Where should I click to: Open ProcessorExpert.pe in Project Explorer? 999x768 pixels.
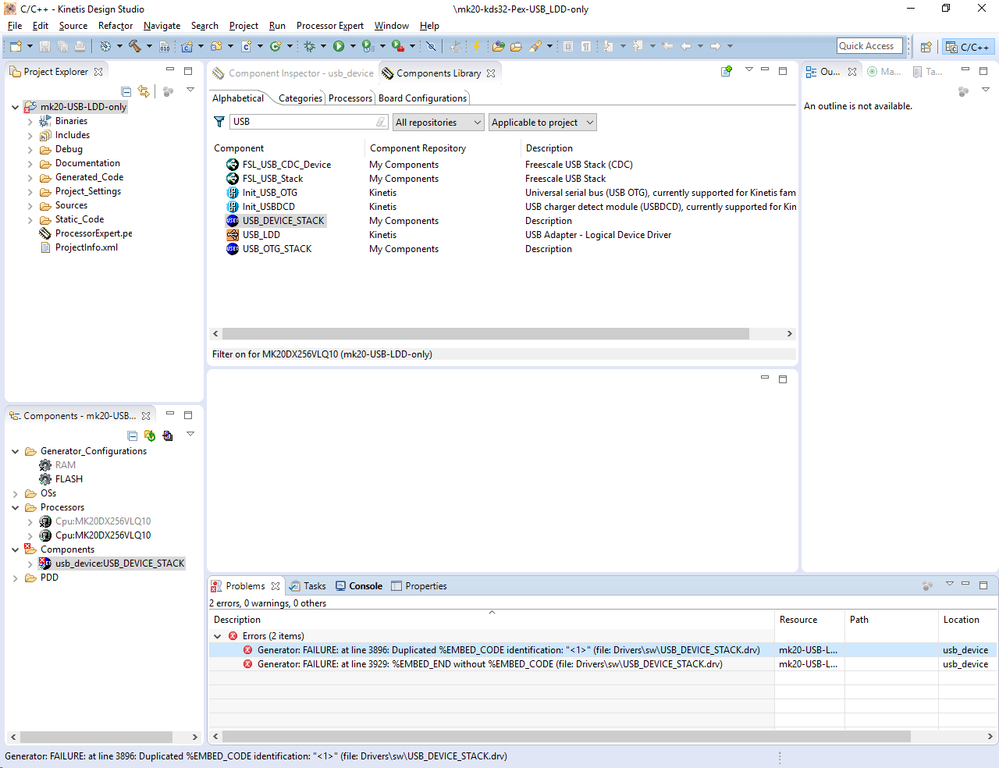[x=94, y=233]
